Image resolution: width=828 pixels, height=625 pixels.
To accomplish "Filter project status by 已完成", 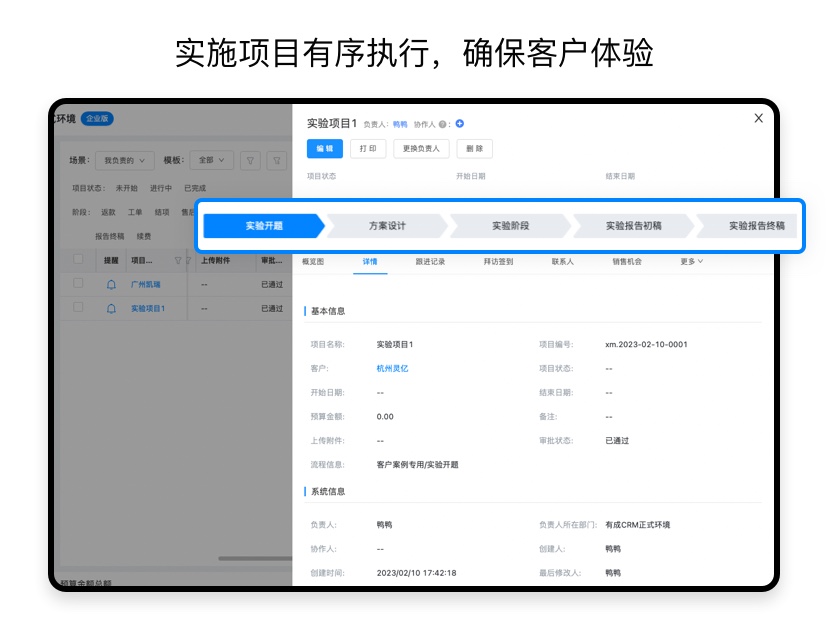I will (x=195, y=188).
